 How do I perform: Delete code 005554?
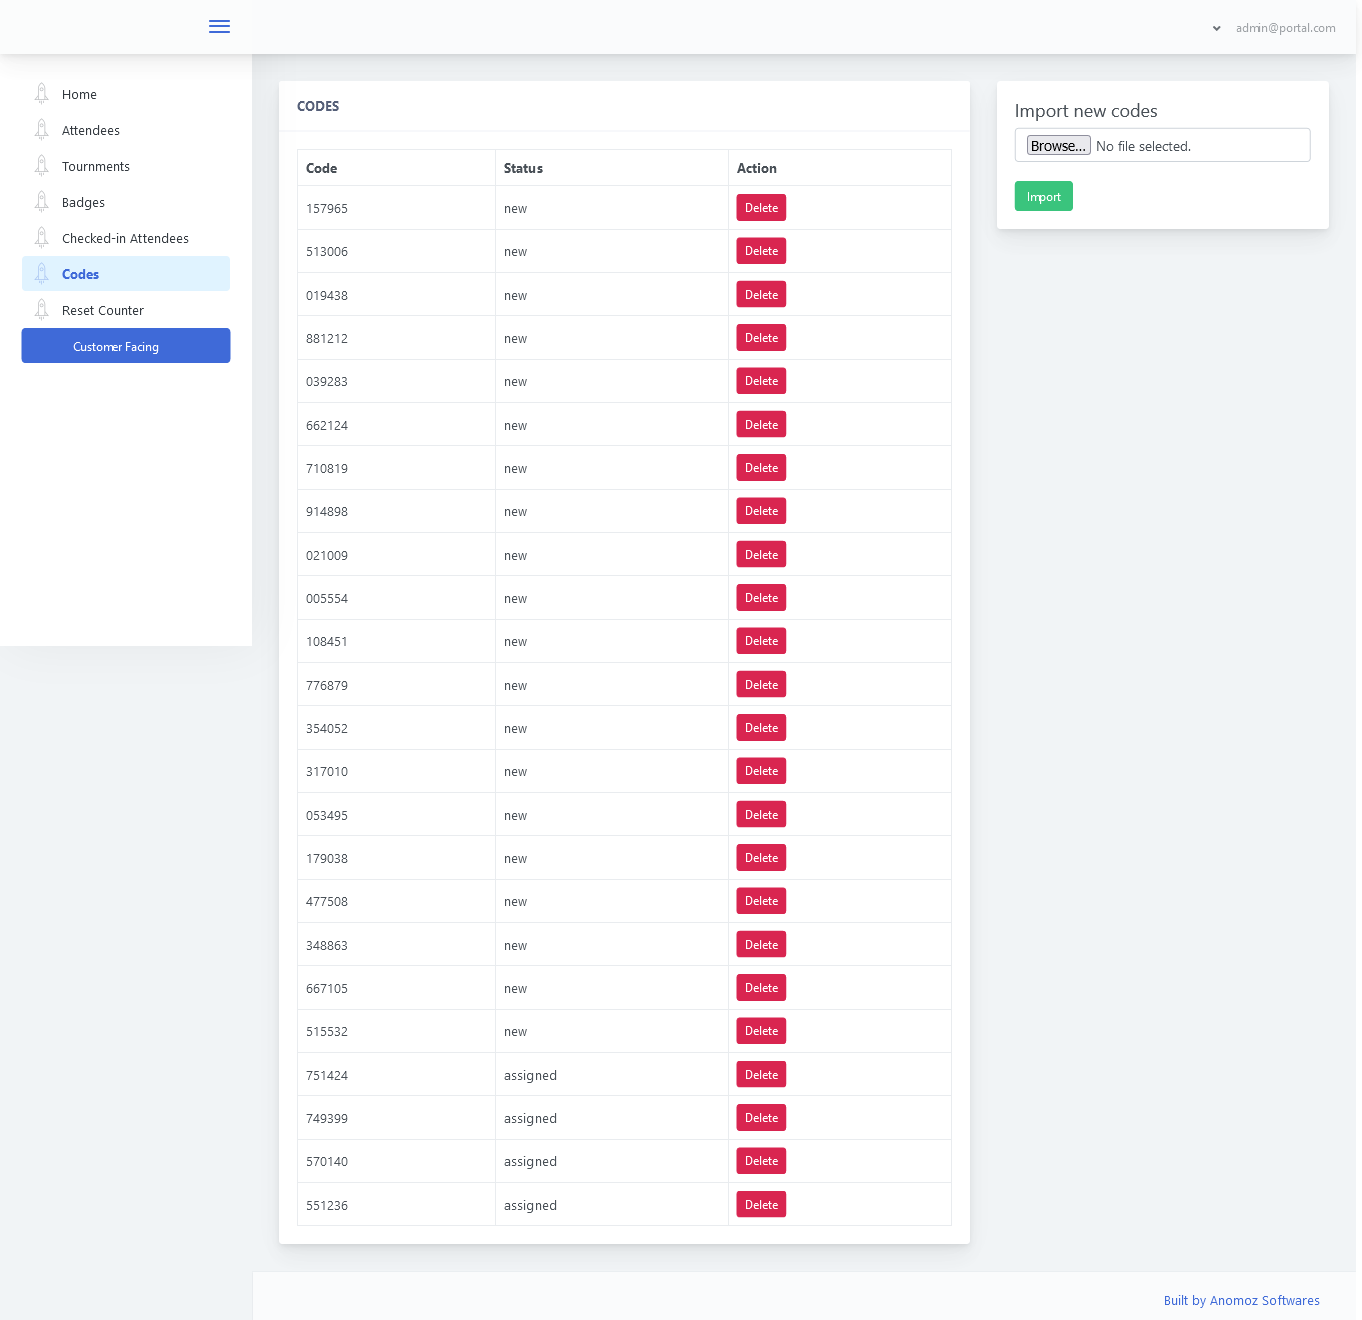(x=761, y=598)
